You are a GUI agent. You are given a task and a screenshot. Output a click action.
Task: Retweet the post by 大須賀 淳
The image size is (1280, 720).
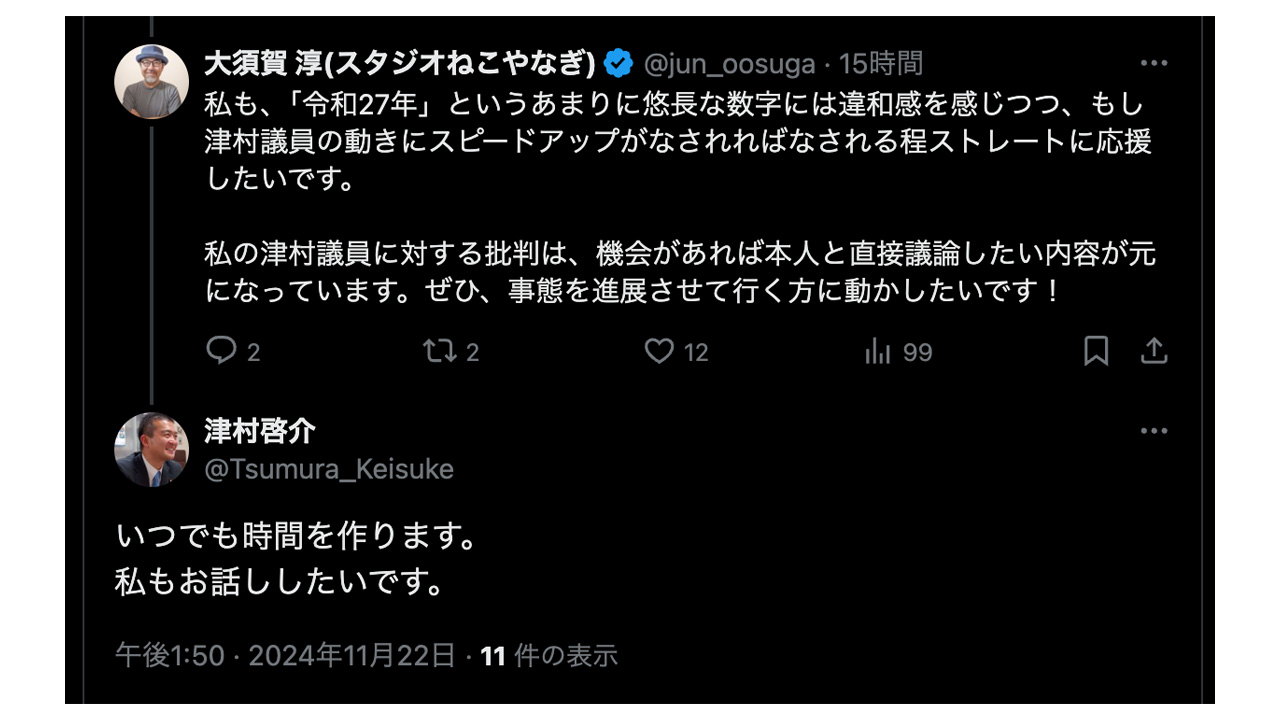(x=437, y=351)
